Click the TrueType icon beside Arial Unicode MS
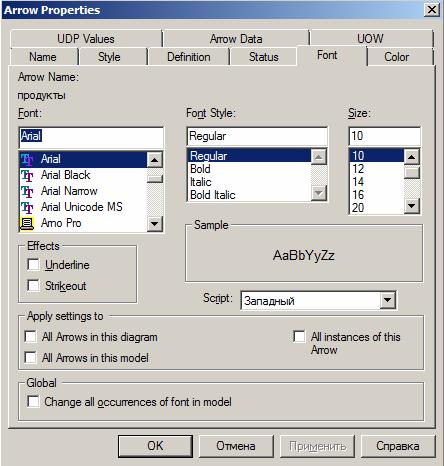This screenshot has height=466, width=444. (x=27, y=207)
